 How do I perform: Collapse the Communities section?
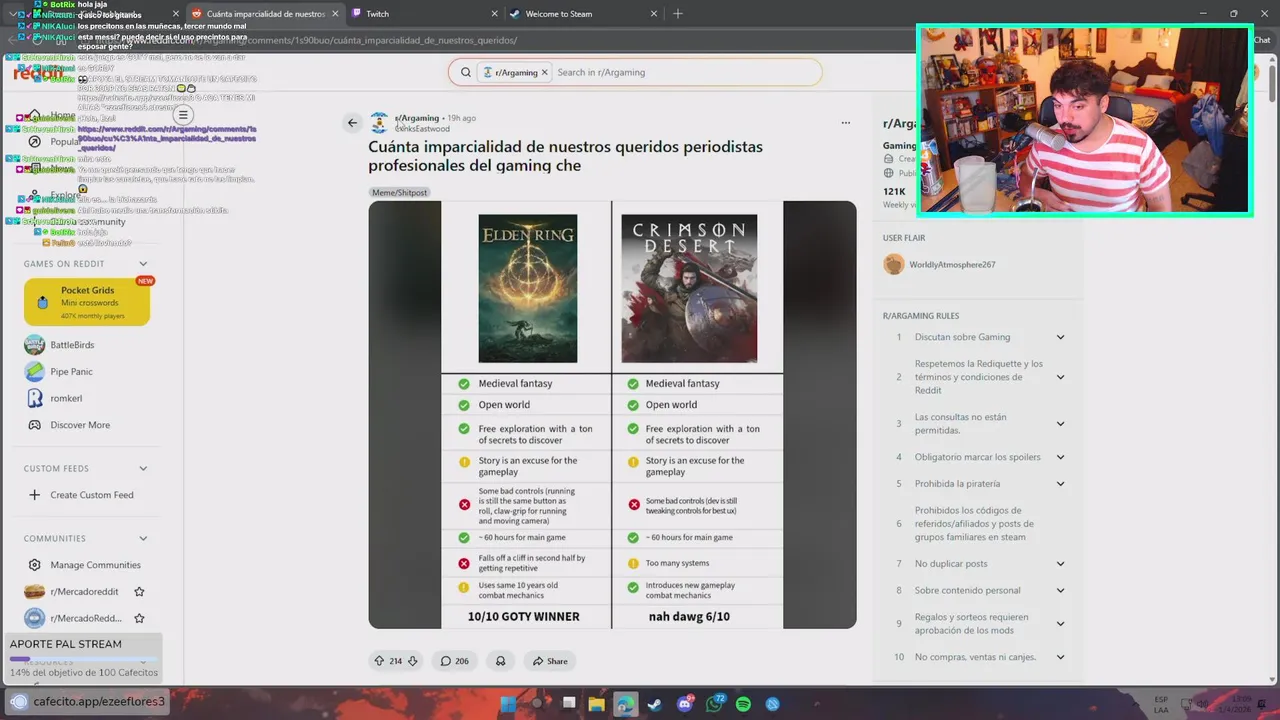(x=143, y=538)
